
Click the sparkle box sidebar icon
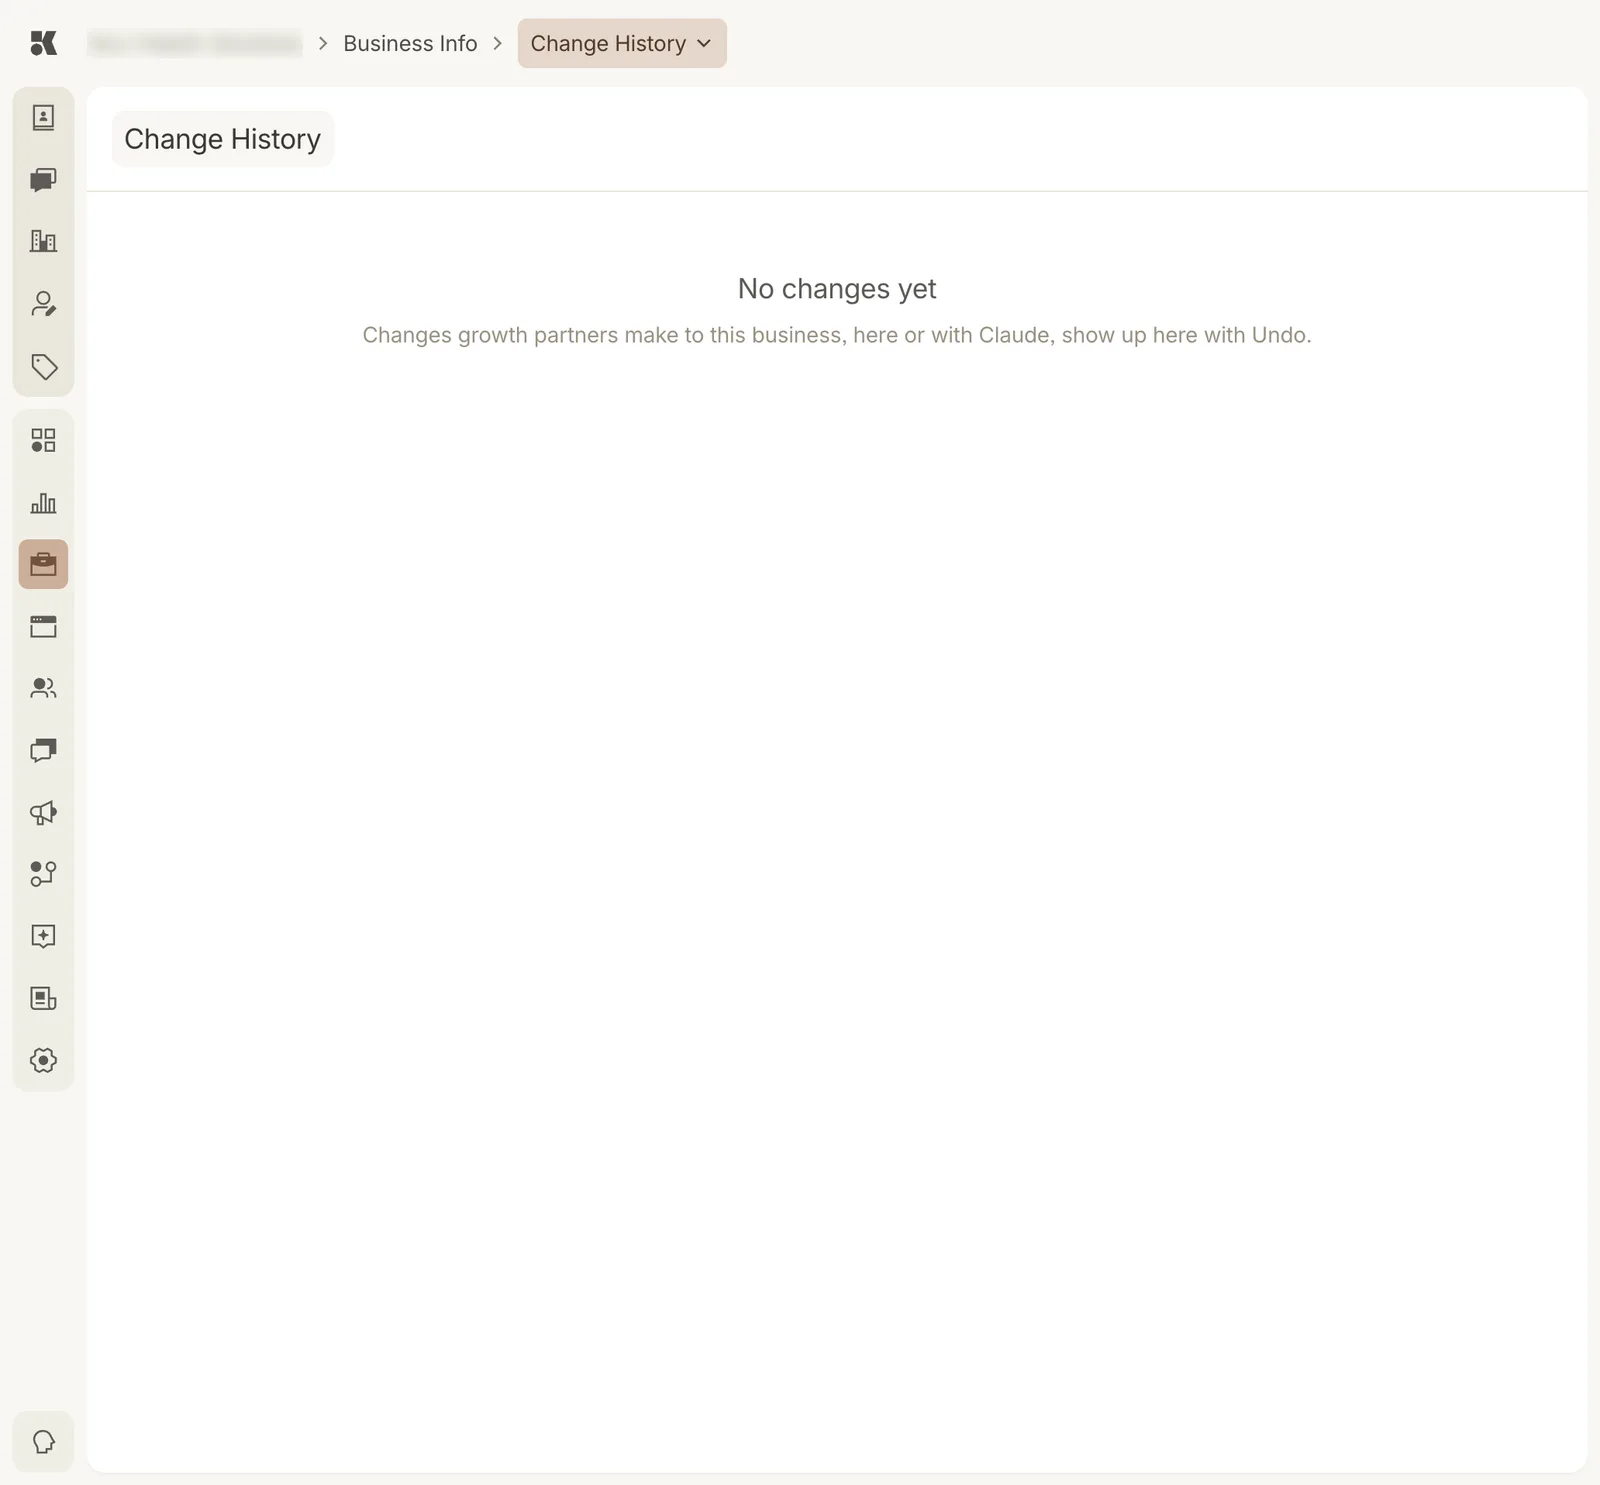point(43,936)
